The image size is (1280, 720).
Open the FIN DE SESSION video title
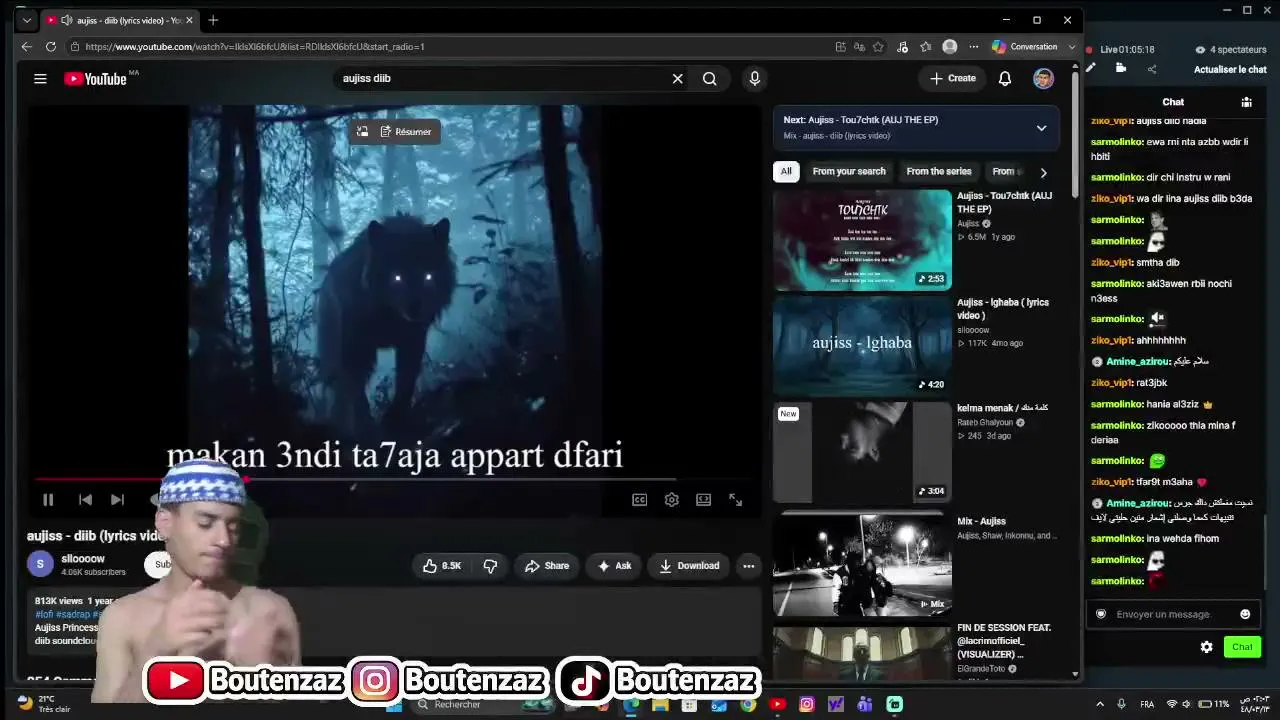tap(1004, 641)
